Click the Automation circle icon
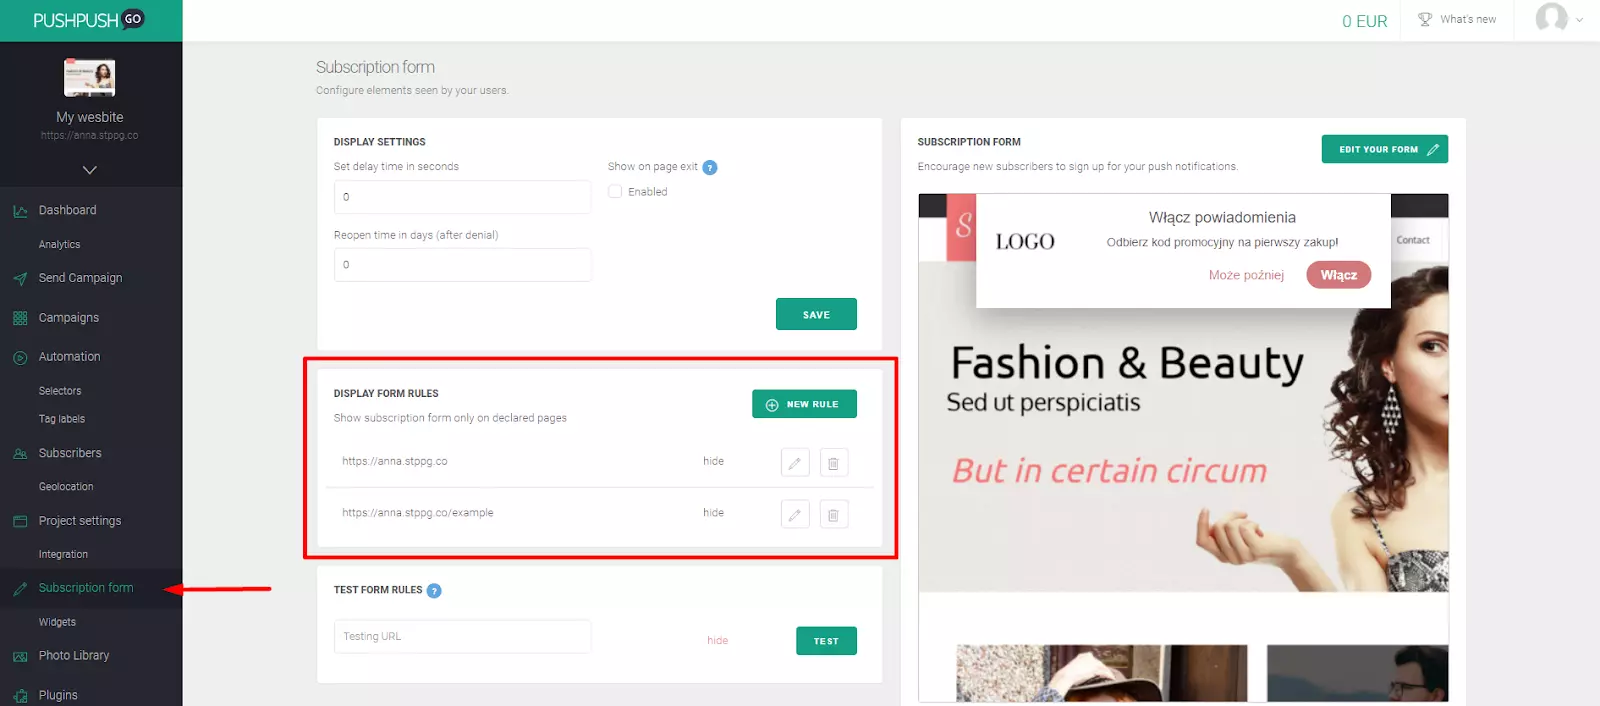Image resolution: width=1600 pixels, height=706 pixels. 20,357
